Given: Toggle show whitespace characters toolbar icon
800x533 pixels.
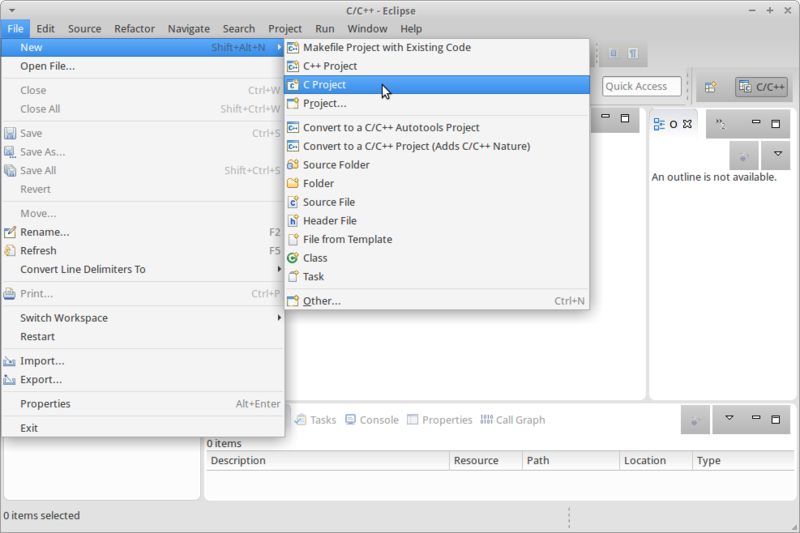Looking at the screenshot, I should point(633,53).
